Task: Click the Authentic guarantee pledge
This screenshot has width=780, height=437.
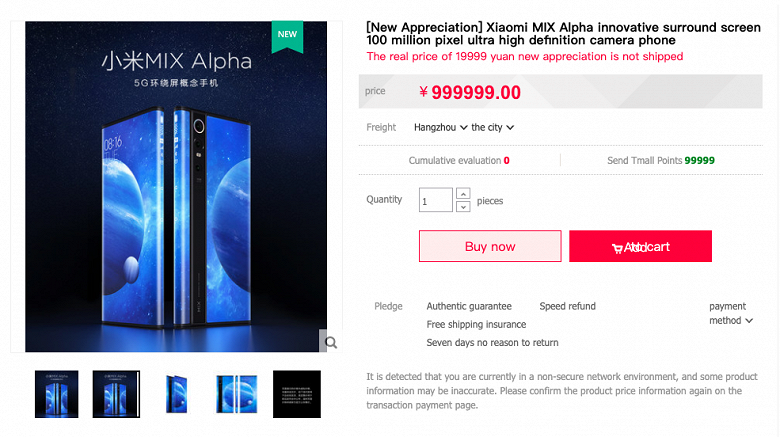Action: pos(469,306)
